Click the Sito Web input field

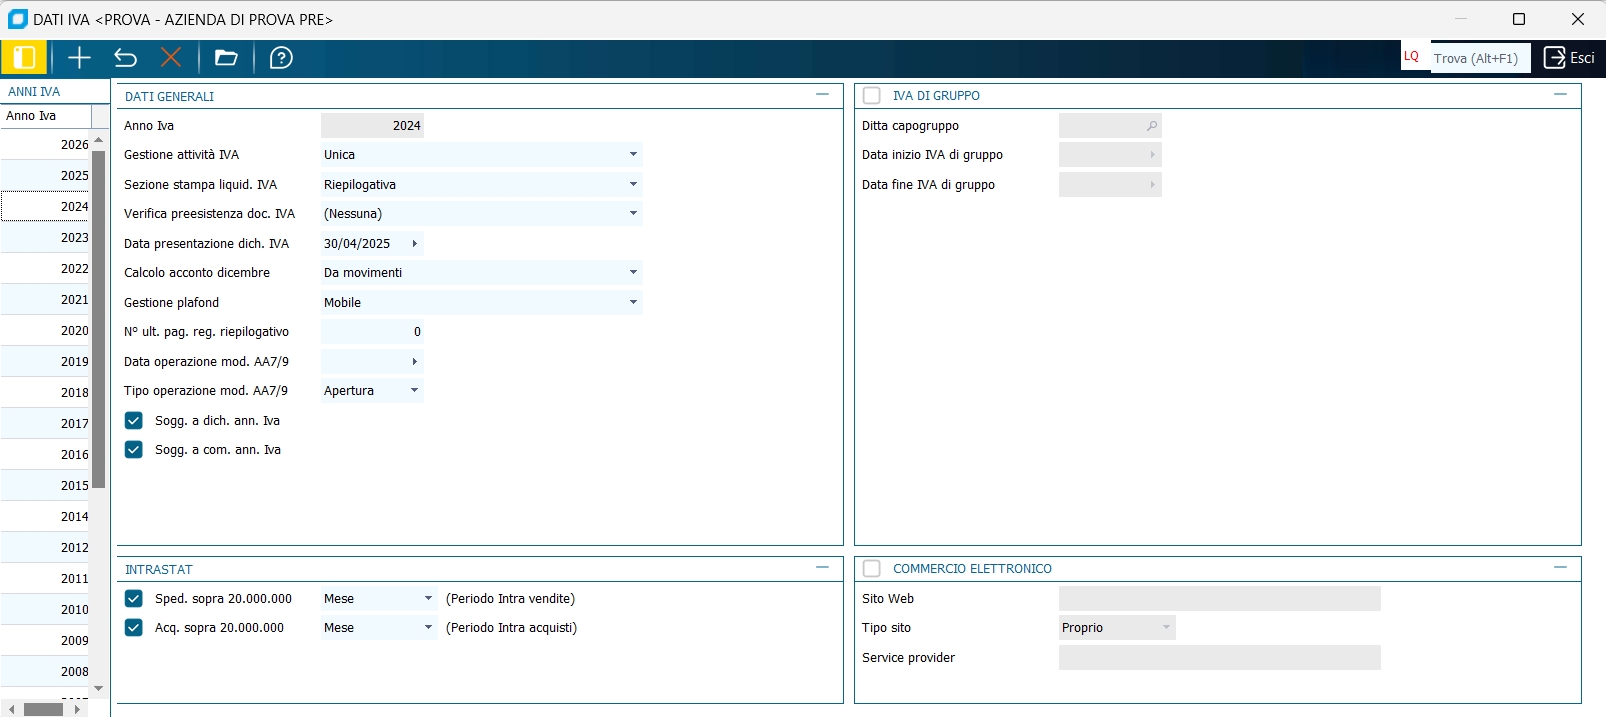1219,599
